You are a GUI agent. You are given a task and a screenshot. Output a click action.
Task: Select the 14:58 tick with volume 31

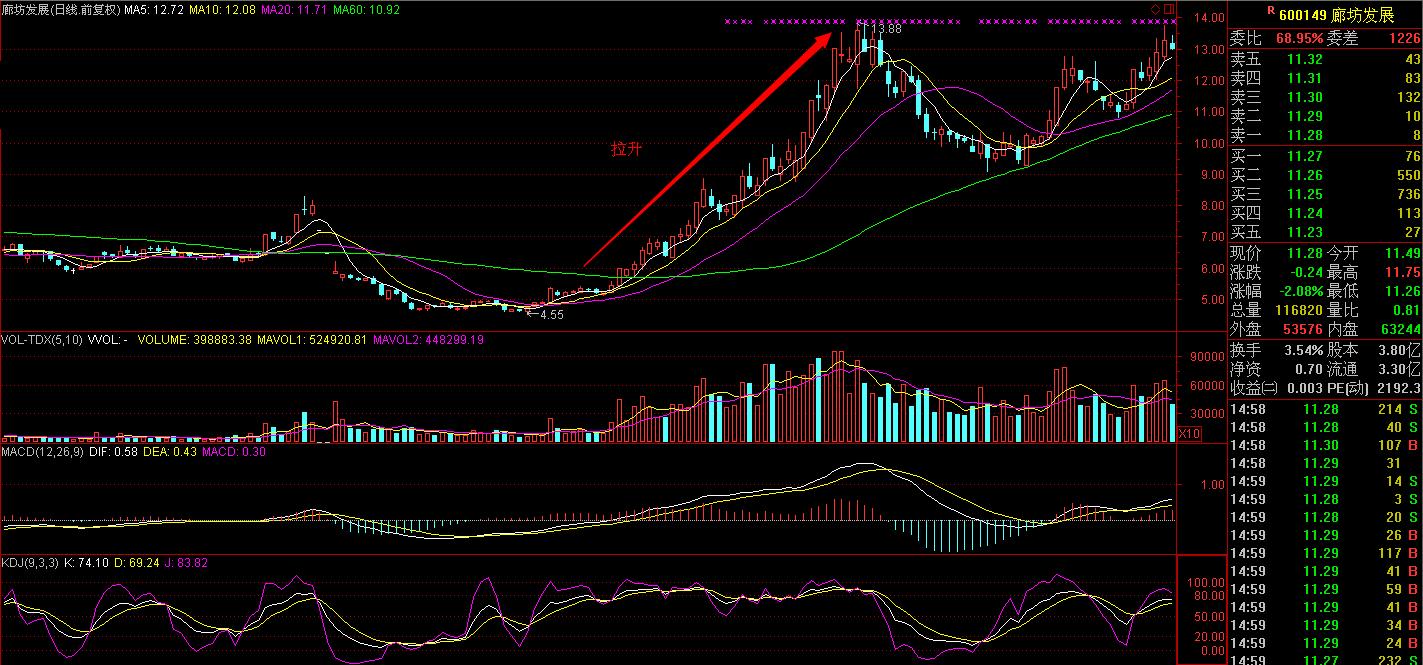tap(1325, 463)
